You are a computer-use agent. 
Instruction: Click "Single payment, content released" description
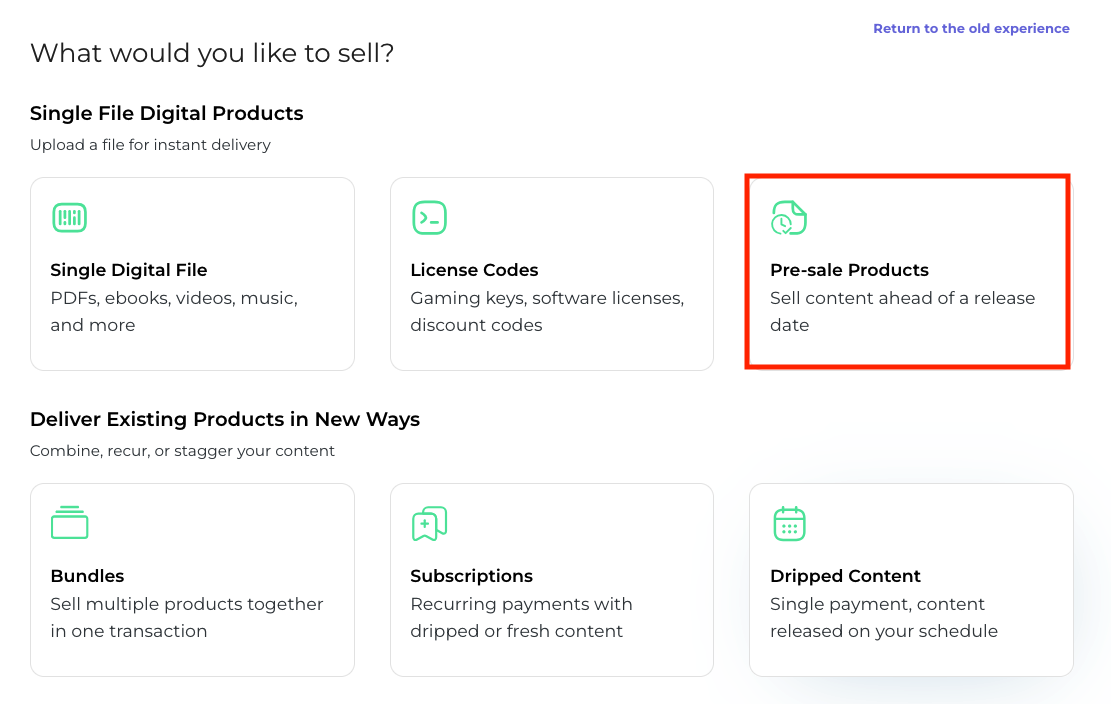pyautogui.click(x=877, y=604)
